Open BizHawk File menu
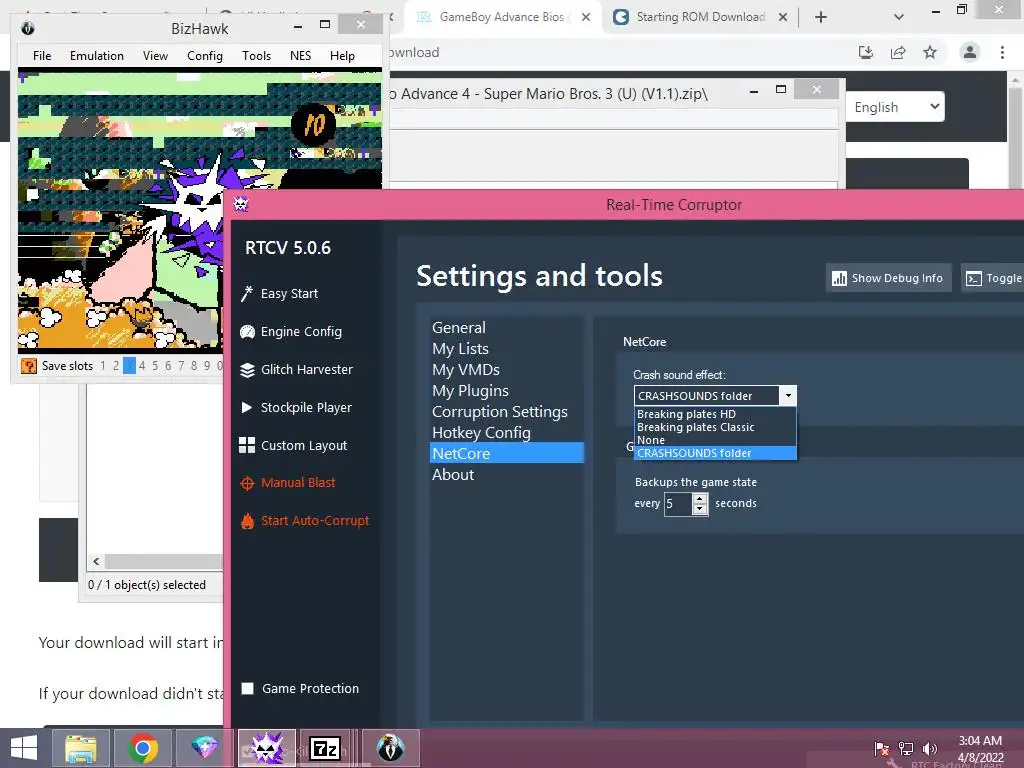Viewport: 1024px width, 768px height. [42, 56]
